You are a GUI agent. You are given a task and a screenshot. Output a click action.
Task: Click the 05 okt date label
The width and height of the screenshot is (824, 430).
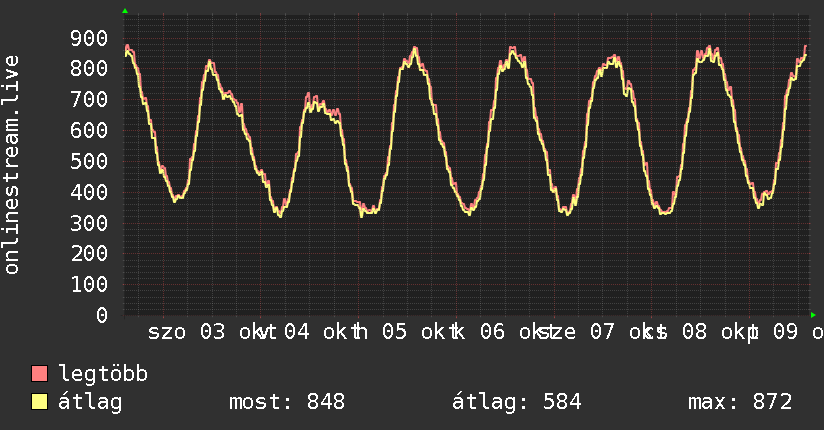[414, 332]
